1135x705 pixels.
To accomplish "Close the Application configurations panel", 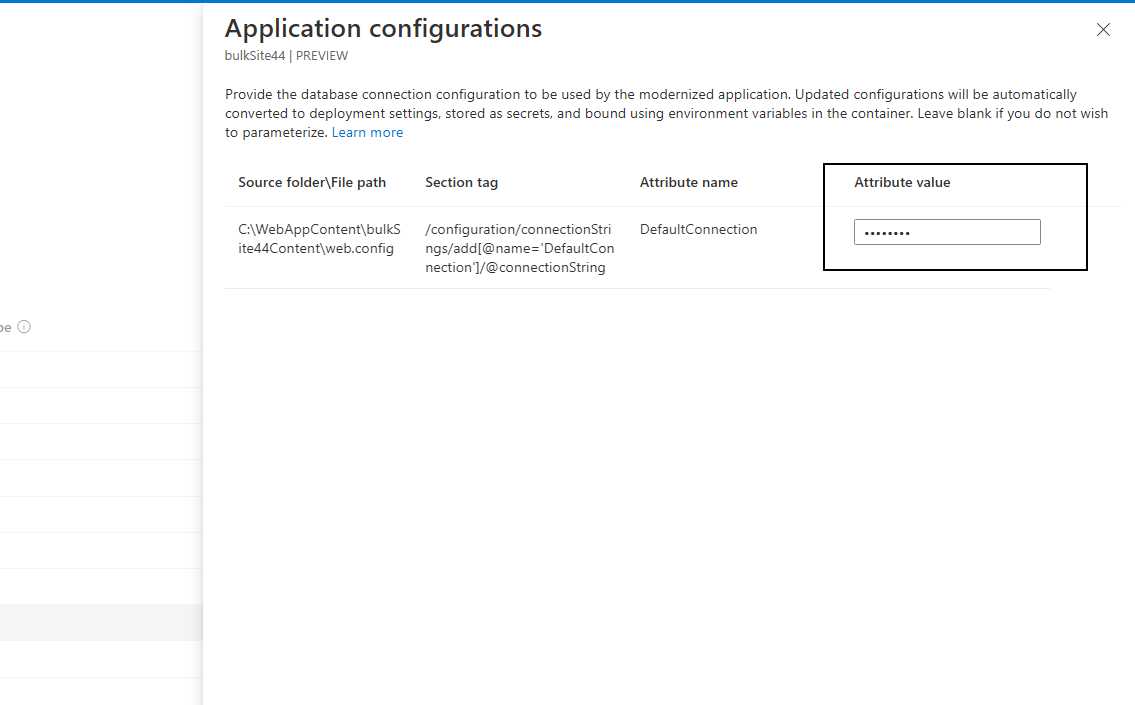I will click(1103, 30).
